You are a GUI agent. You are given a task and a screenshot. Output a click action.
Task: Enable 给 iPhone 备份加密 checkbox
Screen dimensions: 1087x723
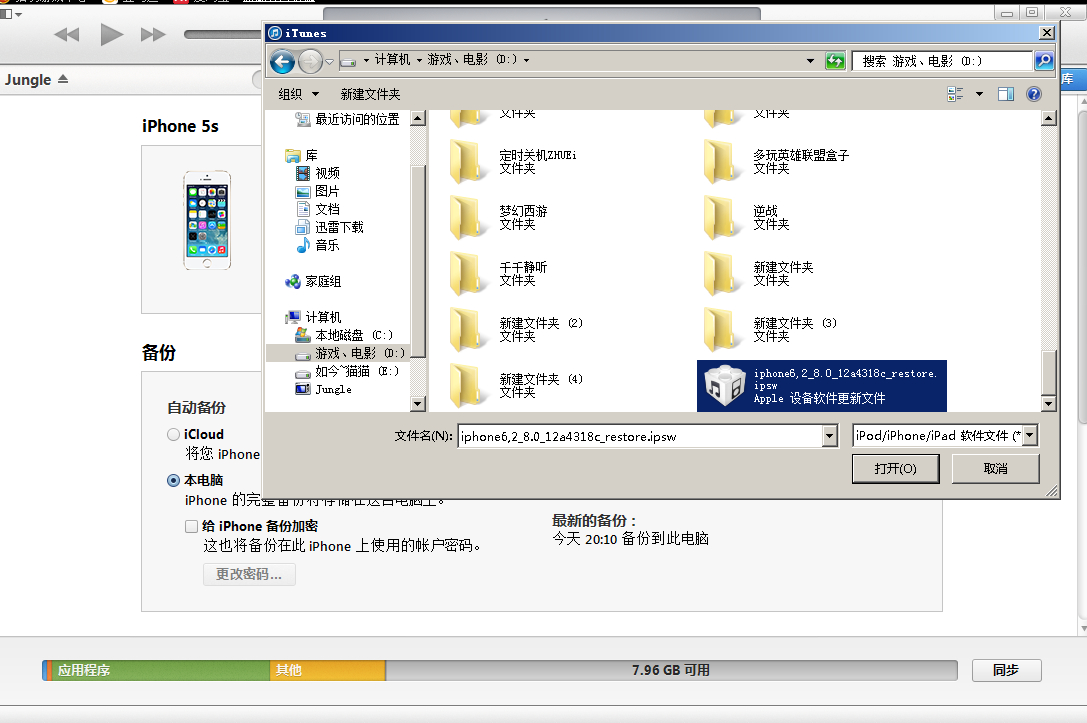(191, 526)
